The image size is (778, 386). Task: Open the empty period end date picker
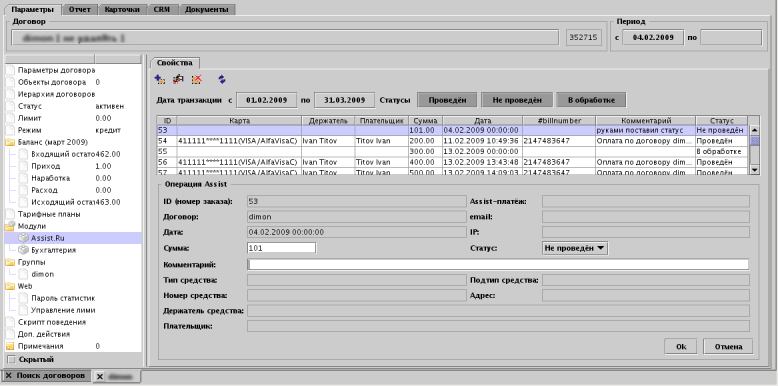coord(731,38)
